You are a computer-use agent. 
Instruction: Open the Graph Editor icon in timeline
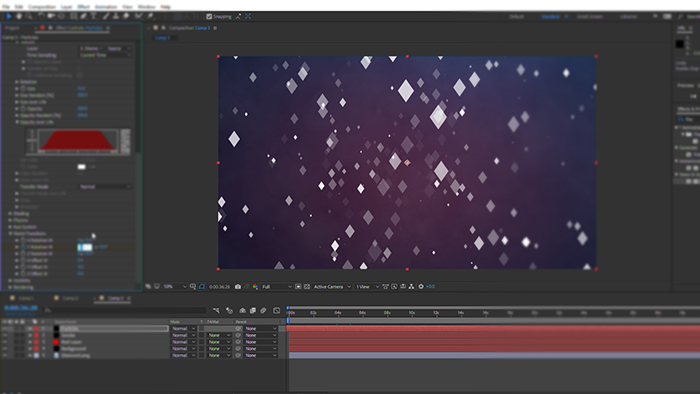(276, 310)
